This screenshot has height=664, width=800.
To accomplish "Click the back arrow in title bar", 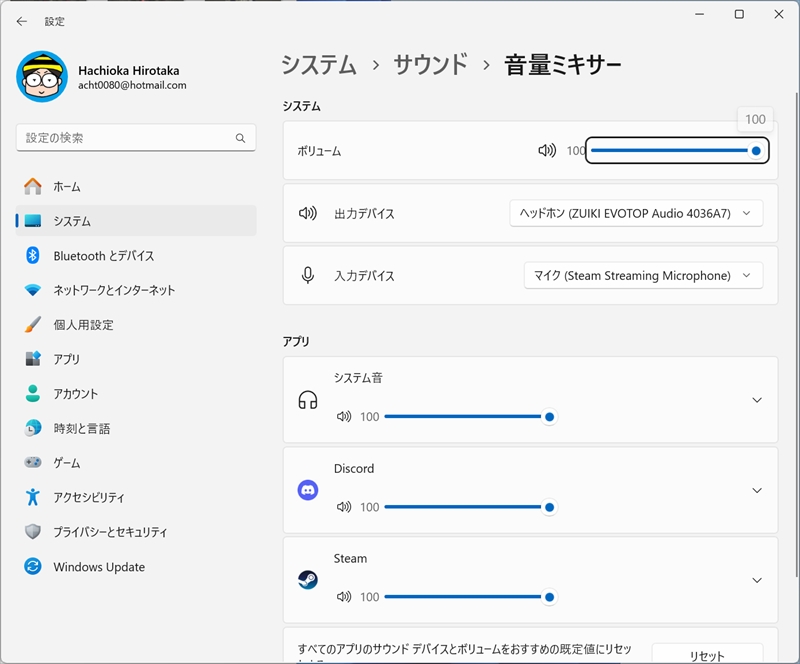I will tap(22, 21).
